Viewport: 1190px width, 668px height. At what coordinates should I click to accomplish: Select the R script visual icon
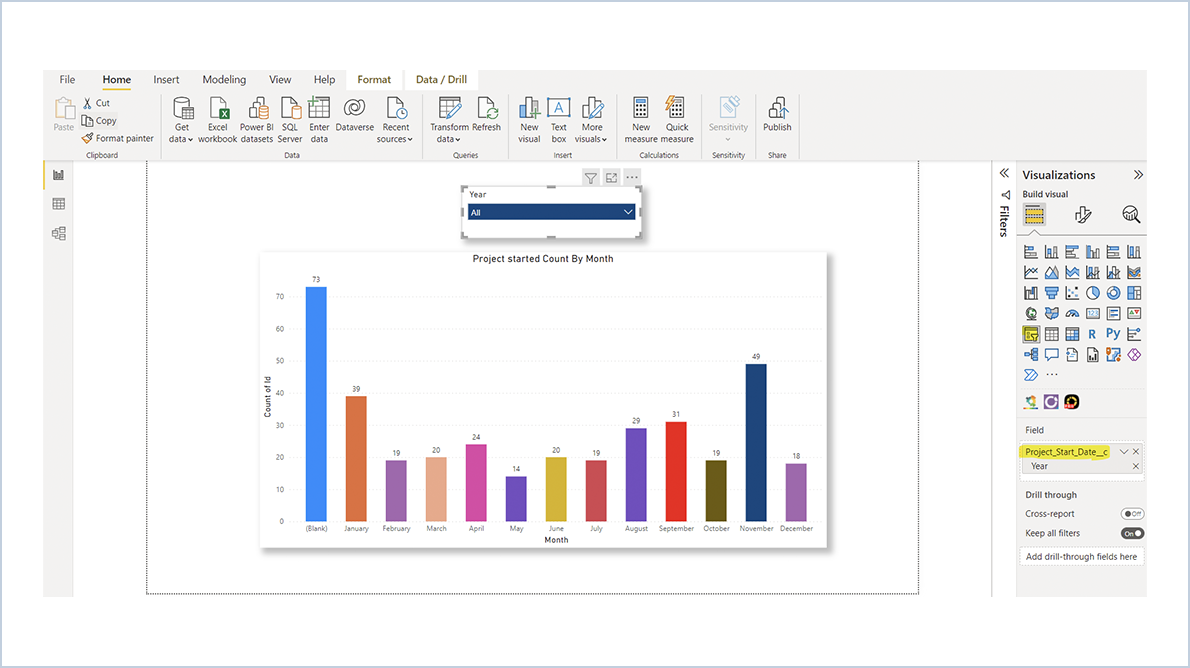point(1093,333)
